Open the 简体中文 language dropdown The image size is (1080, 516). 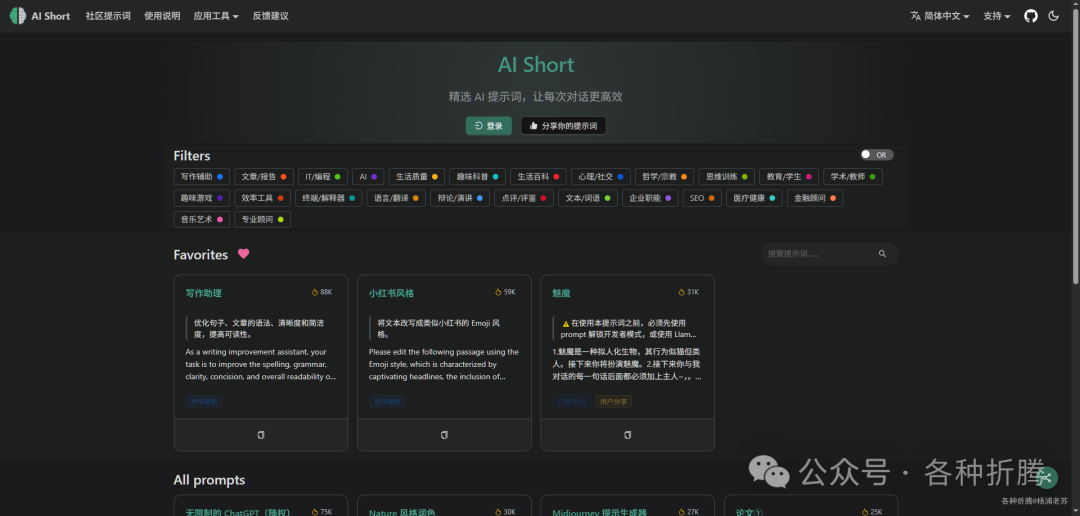(x=939, y=16)
